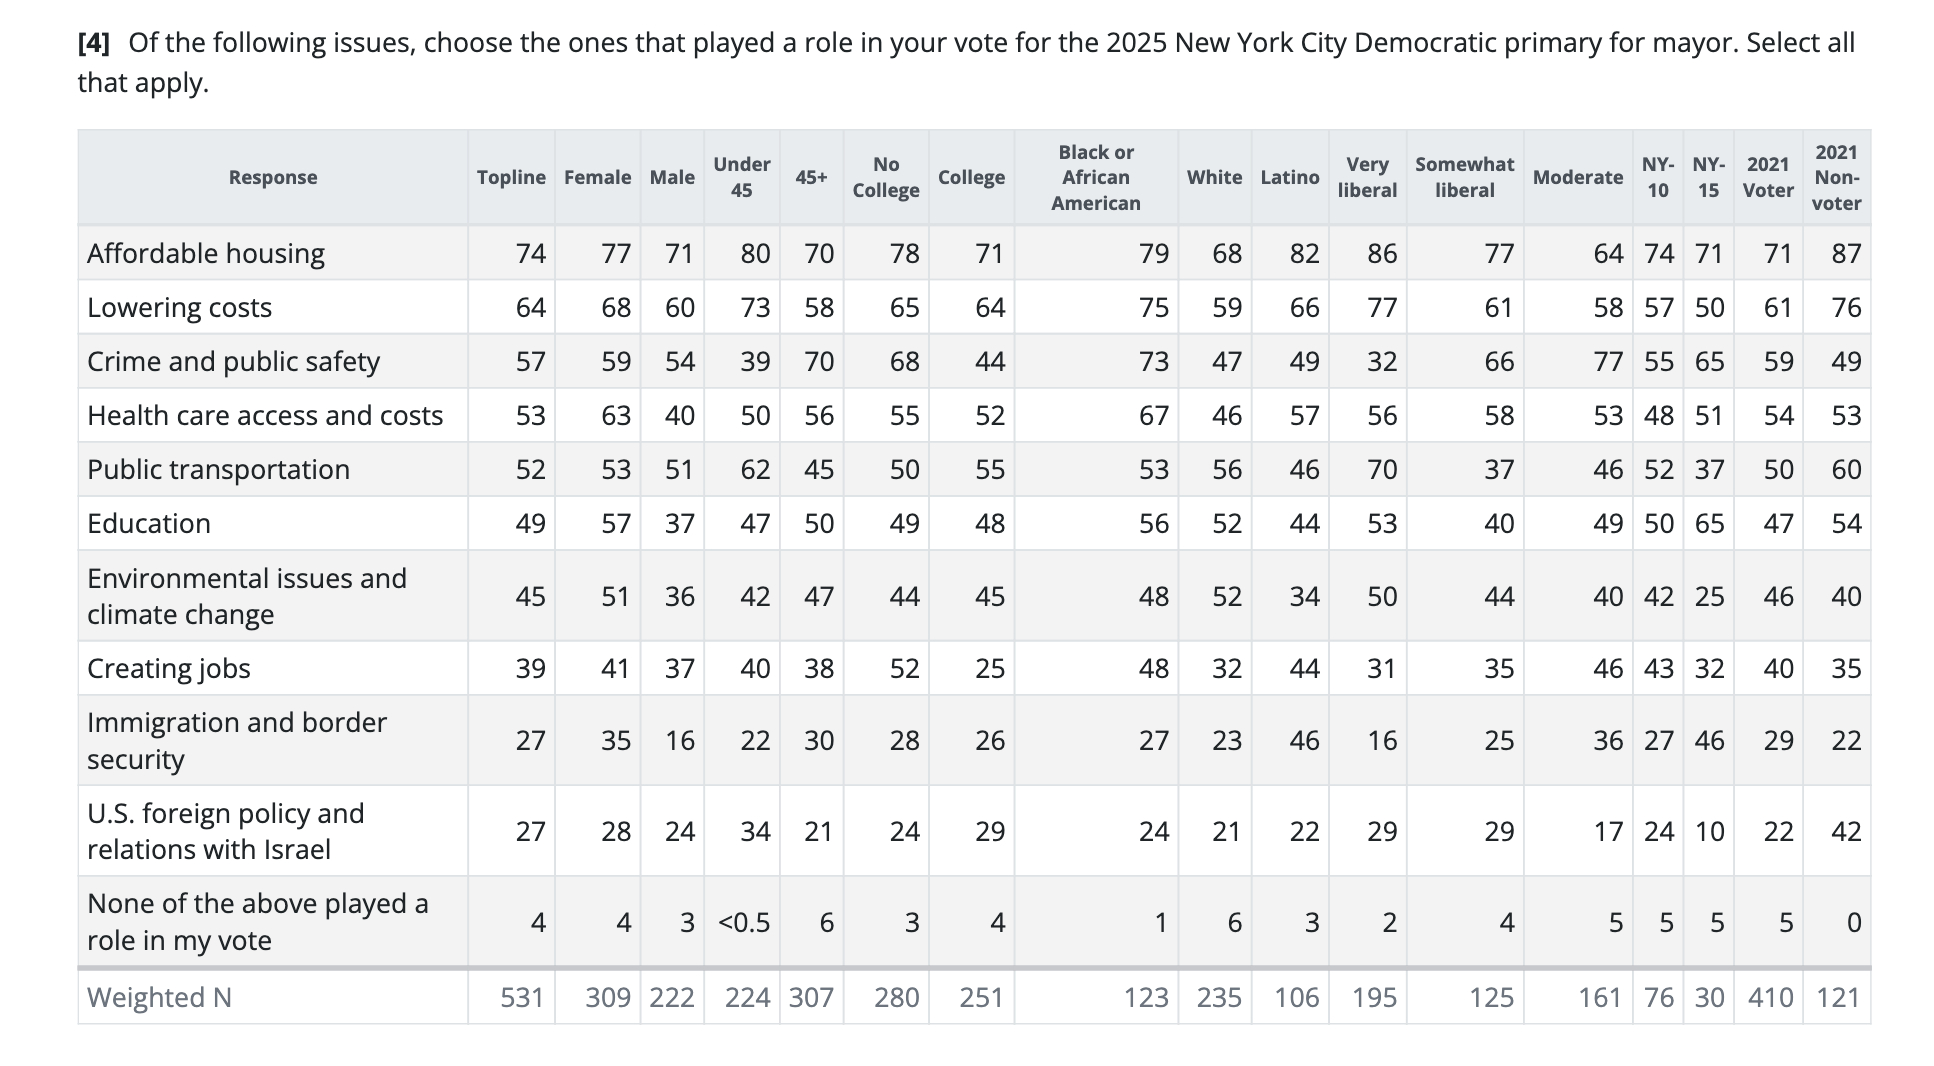Click the Black or African American header
Screen dimensions: 1934x1066
pyautogui.click(x=1095, y=177)
